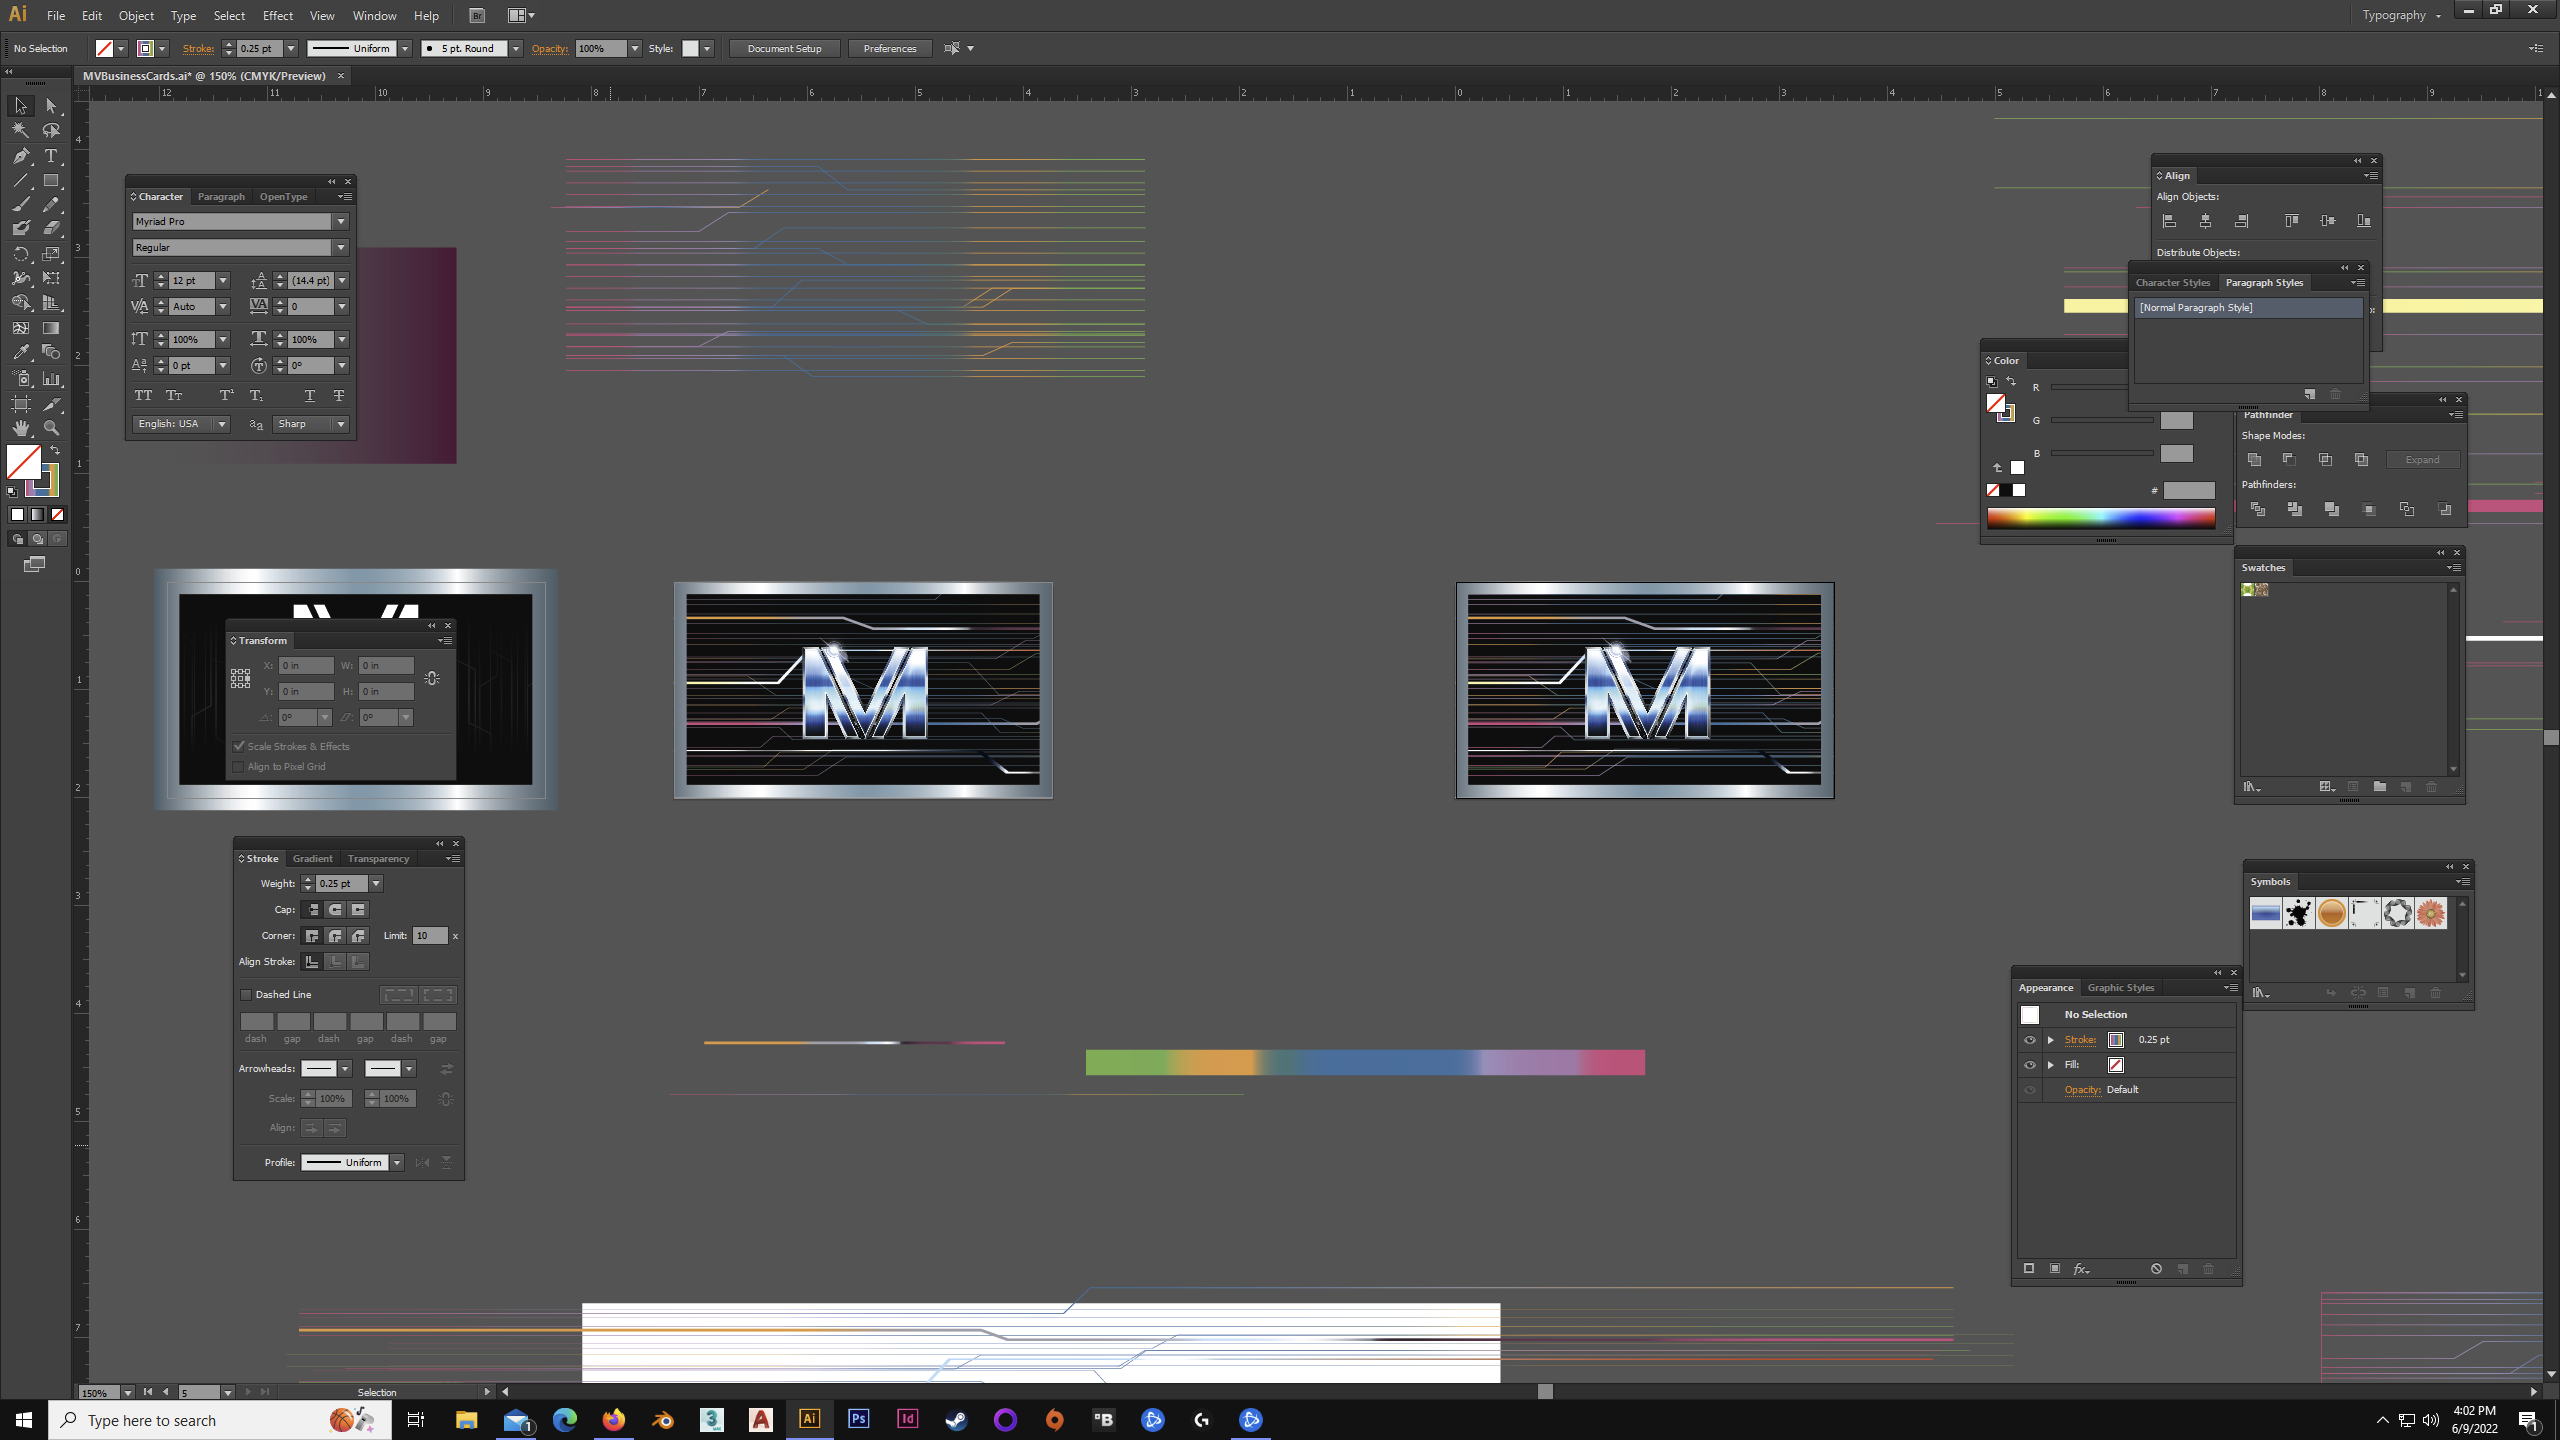Click the zoom level 150% field
The width and height of the screenshot is (2560, 1440).
pos(98,1392)
